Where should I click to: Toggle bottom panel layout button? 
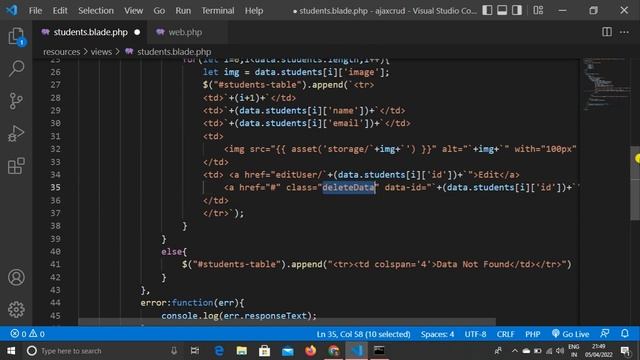502,10
